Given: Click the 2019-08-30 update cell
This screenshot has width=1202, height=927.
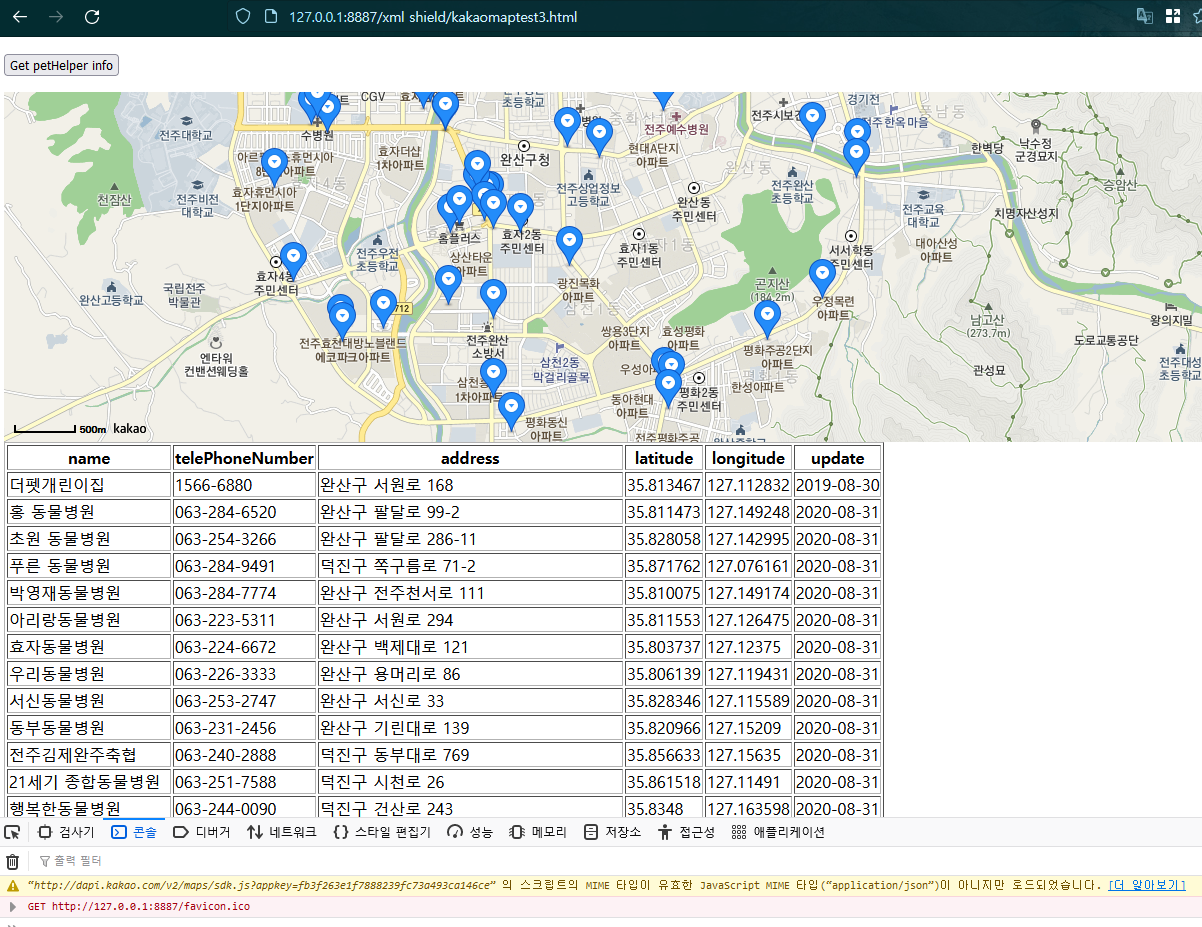Looking at the screenshot, I should pyautogui.click(x=837, y=485).
